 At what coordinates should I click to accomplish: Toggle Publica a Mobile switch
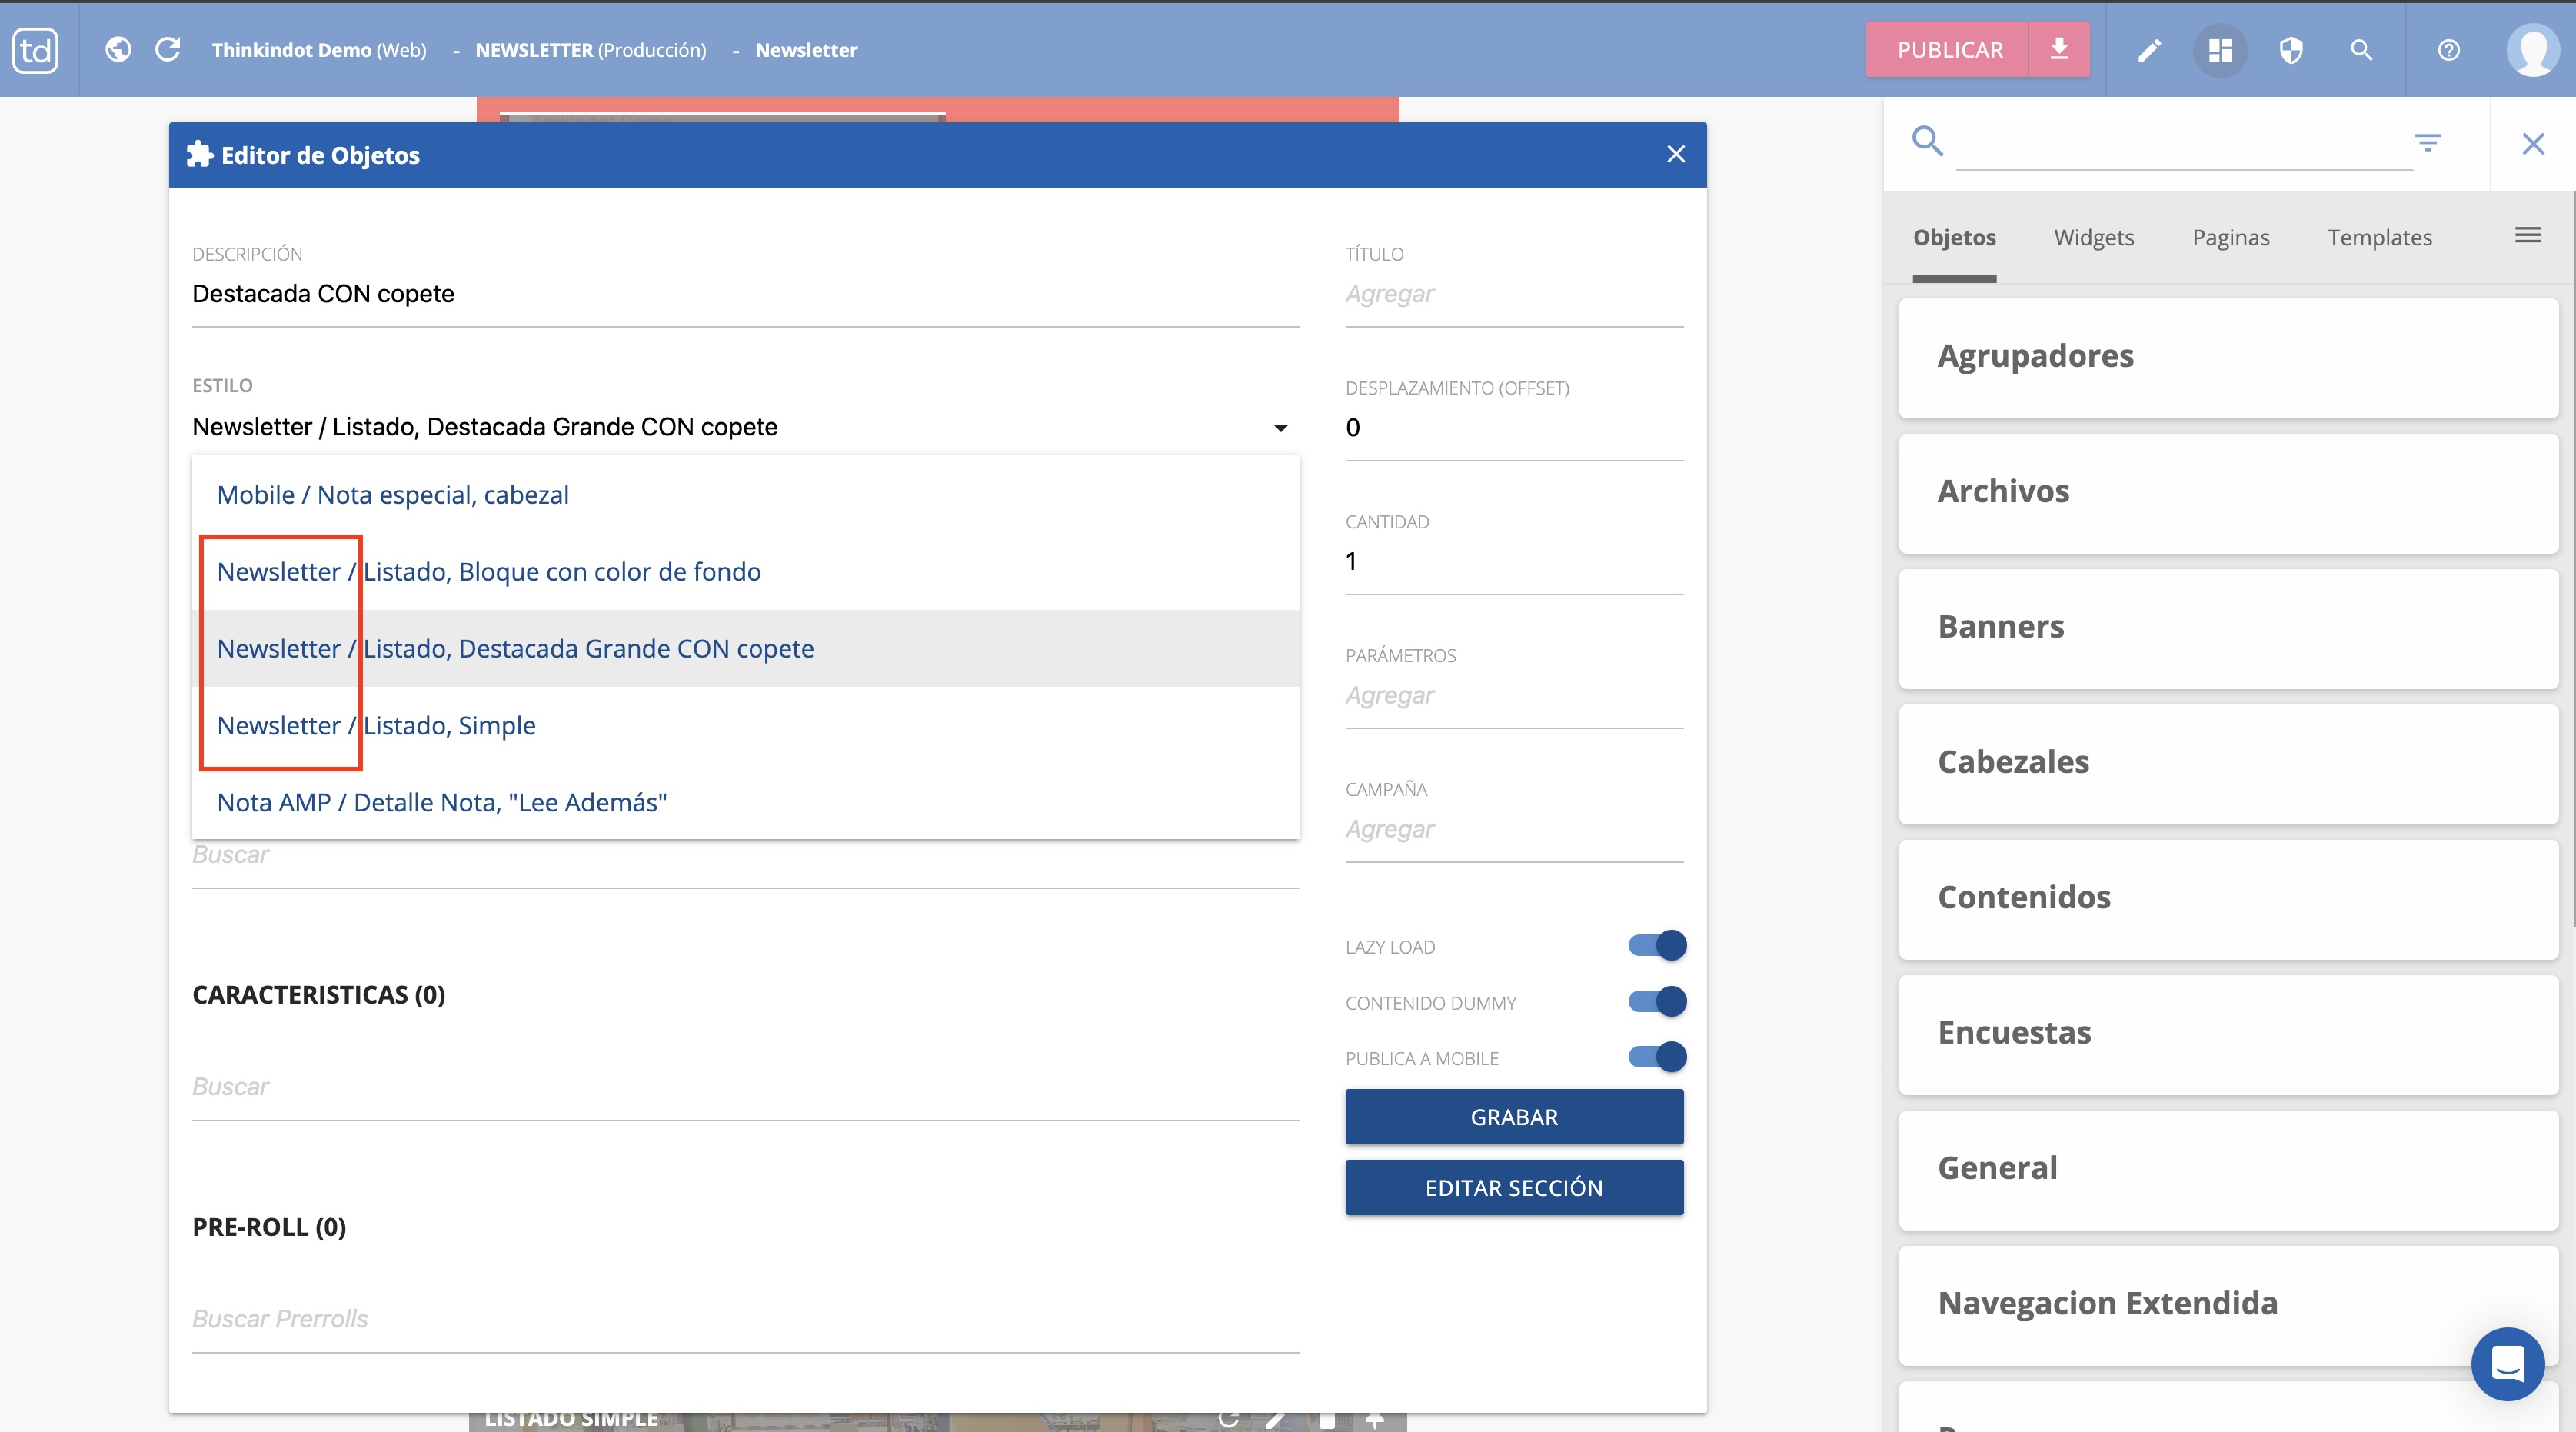click(x=1657, y=1057)
